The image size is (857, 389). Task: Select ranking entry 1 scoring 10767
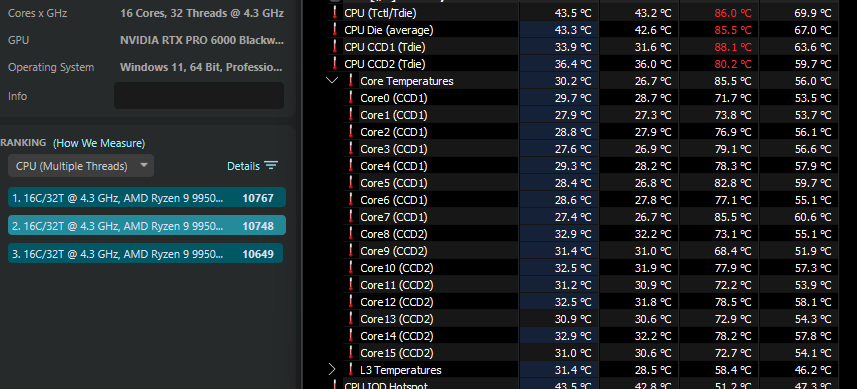tap(146, 198)
